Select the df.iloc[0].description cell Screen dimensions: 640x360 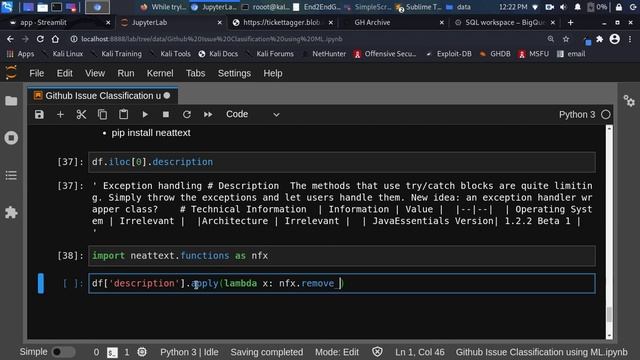pyautogui.click(x=342, y=162)
